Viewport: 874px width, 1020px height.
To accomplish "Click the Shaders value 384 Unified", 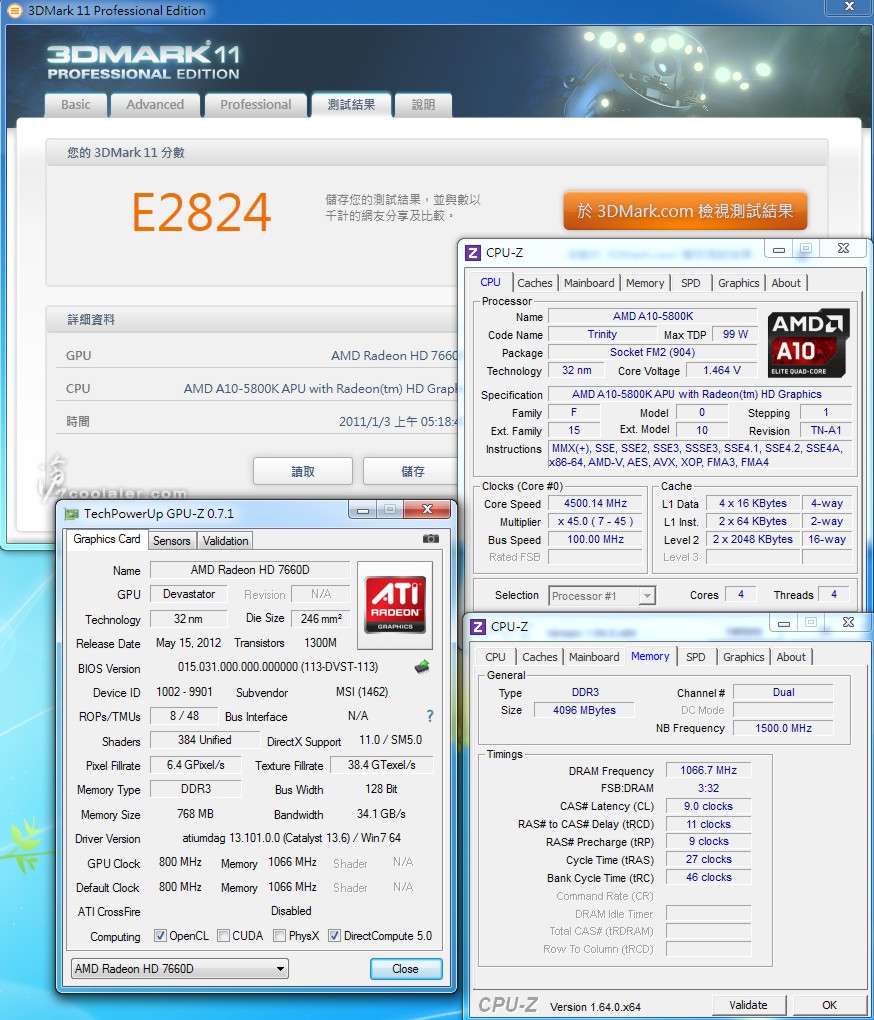I will 204,740.
